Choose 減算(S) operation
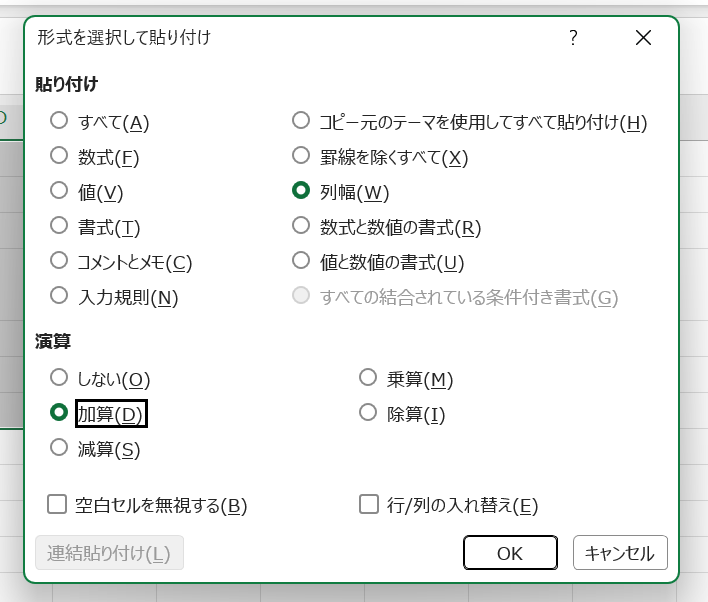Viewport: 708px width, 602px height. point(59,448)
